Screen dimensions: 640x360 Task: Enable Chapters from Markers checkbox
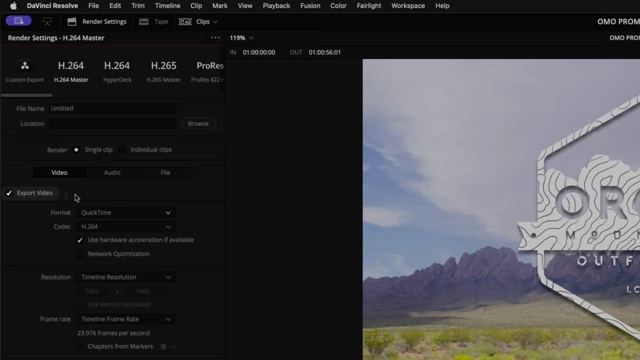80,347
